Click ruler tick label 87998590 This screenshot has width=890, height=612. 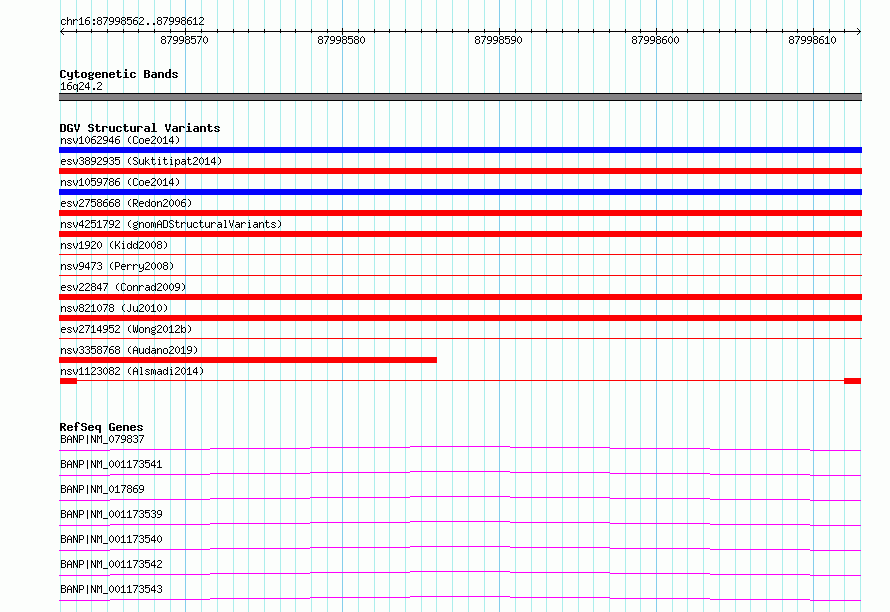pos(498,40)
